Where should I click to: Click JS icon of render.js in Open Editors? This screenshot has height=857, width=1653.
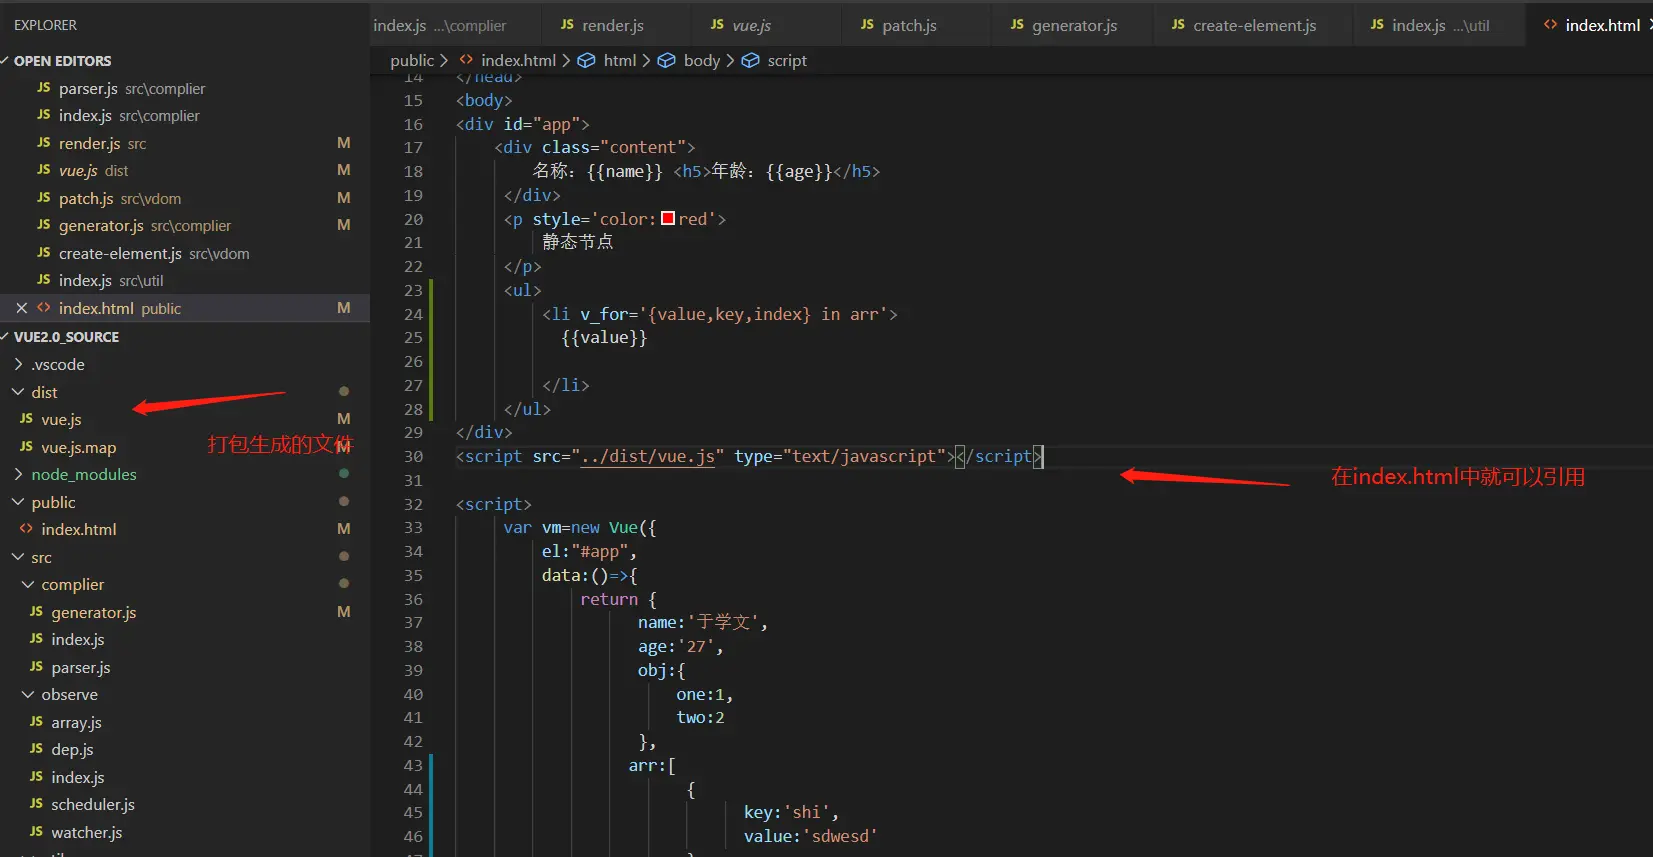pyautogui.click(x=43, y=143)
